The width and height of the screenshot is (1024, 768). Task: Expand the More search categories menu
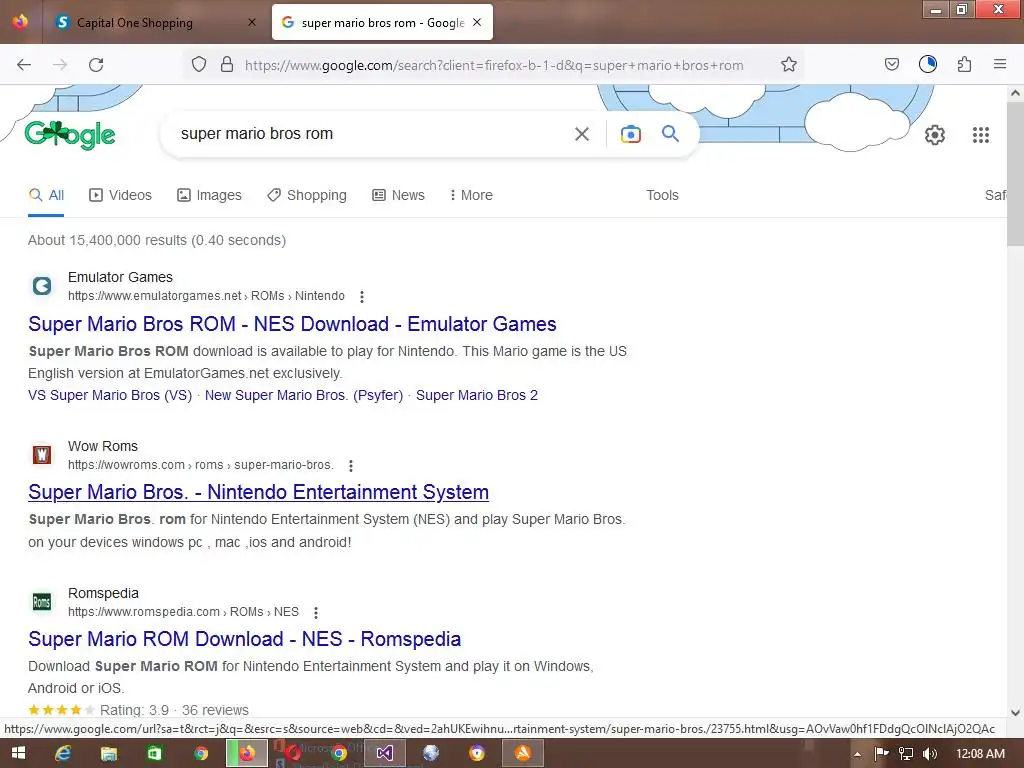point(471,195)
